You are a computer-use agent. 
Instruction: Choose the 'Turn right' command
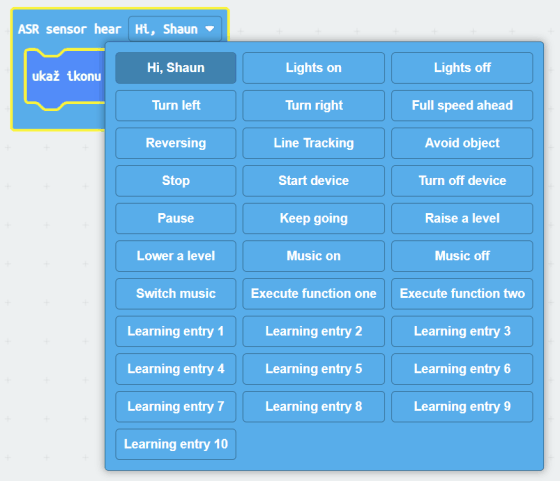314,105
